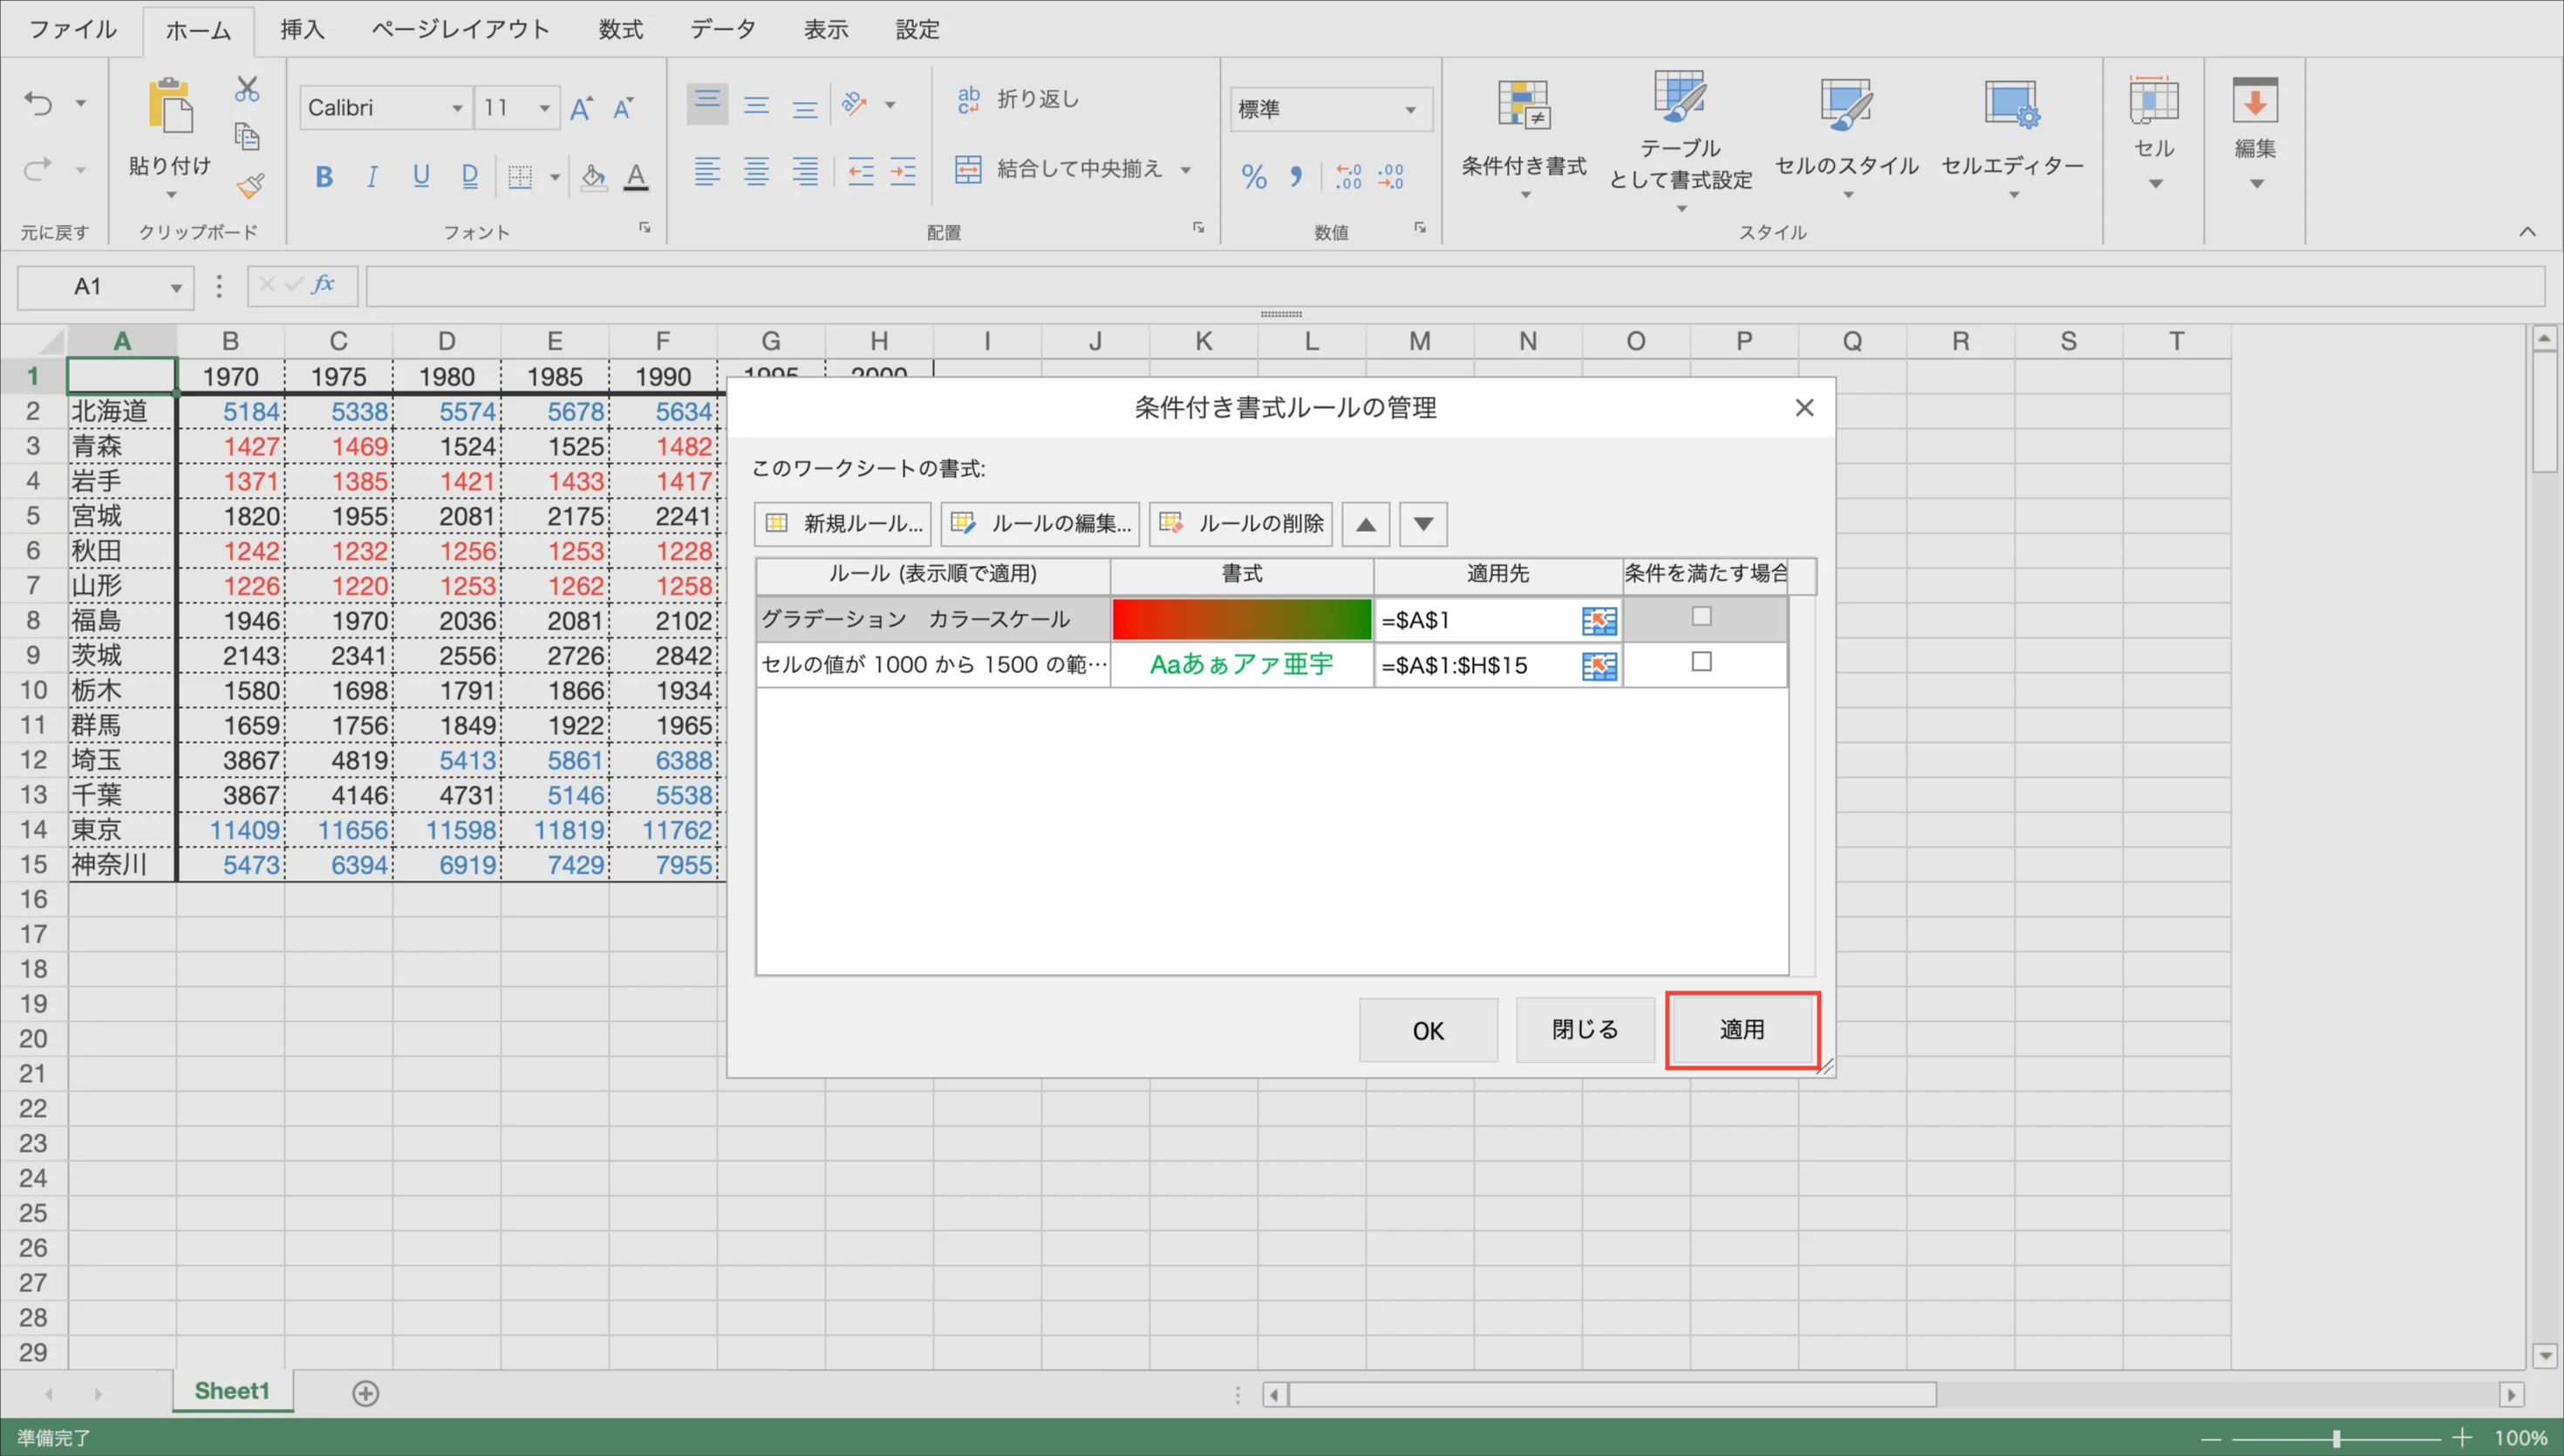Click the percent style icon
This screenshot has width=2564, height=1456.
tap(1253, 177)
